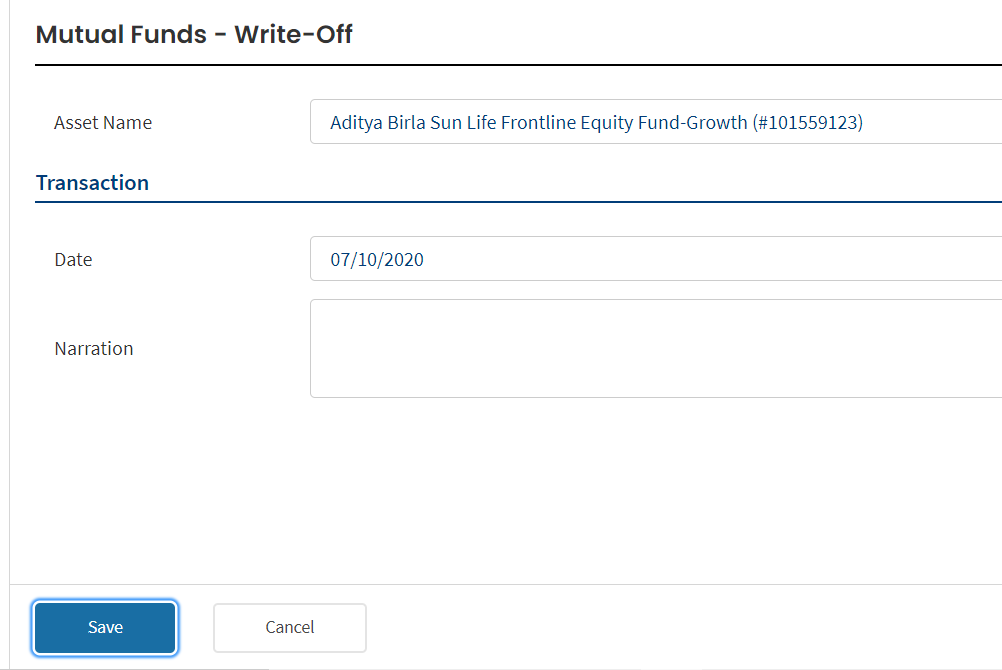This screenshot has height=670, width=1002.
Task: Click the day portion 07 of date
Action: (339, 260)
